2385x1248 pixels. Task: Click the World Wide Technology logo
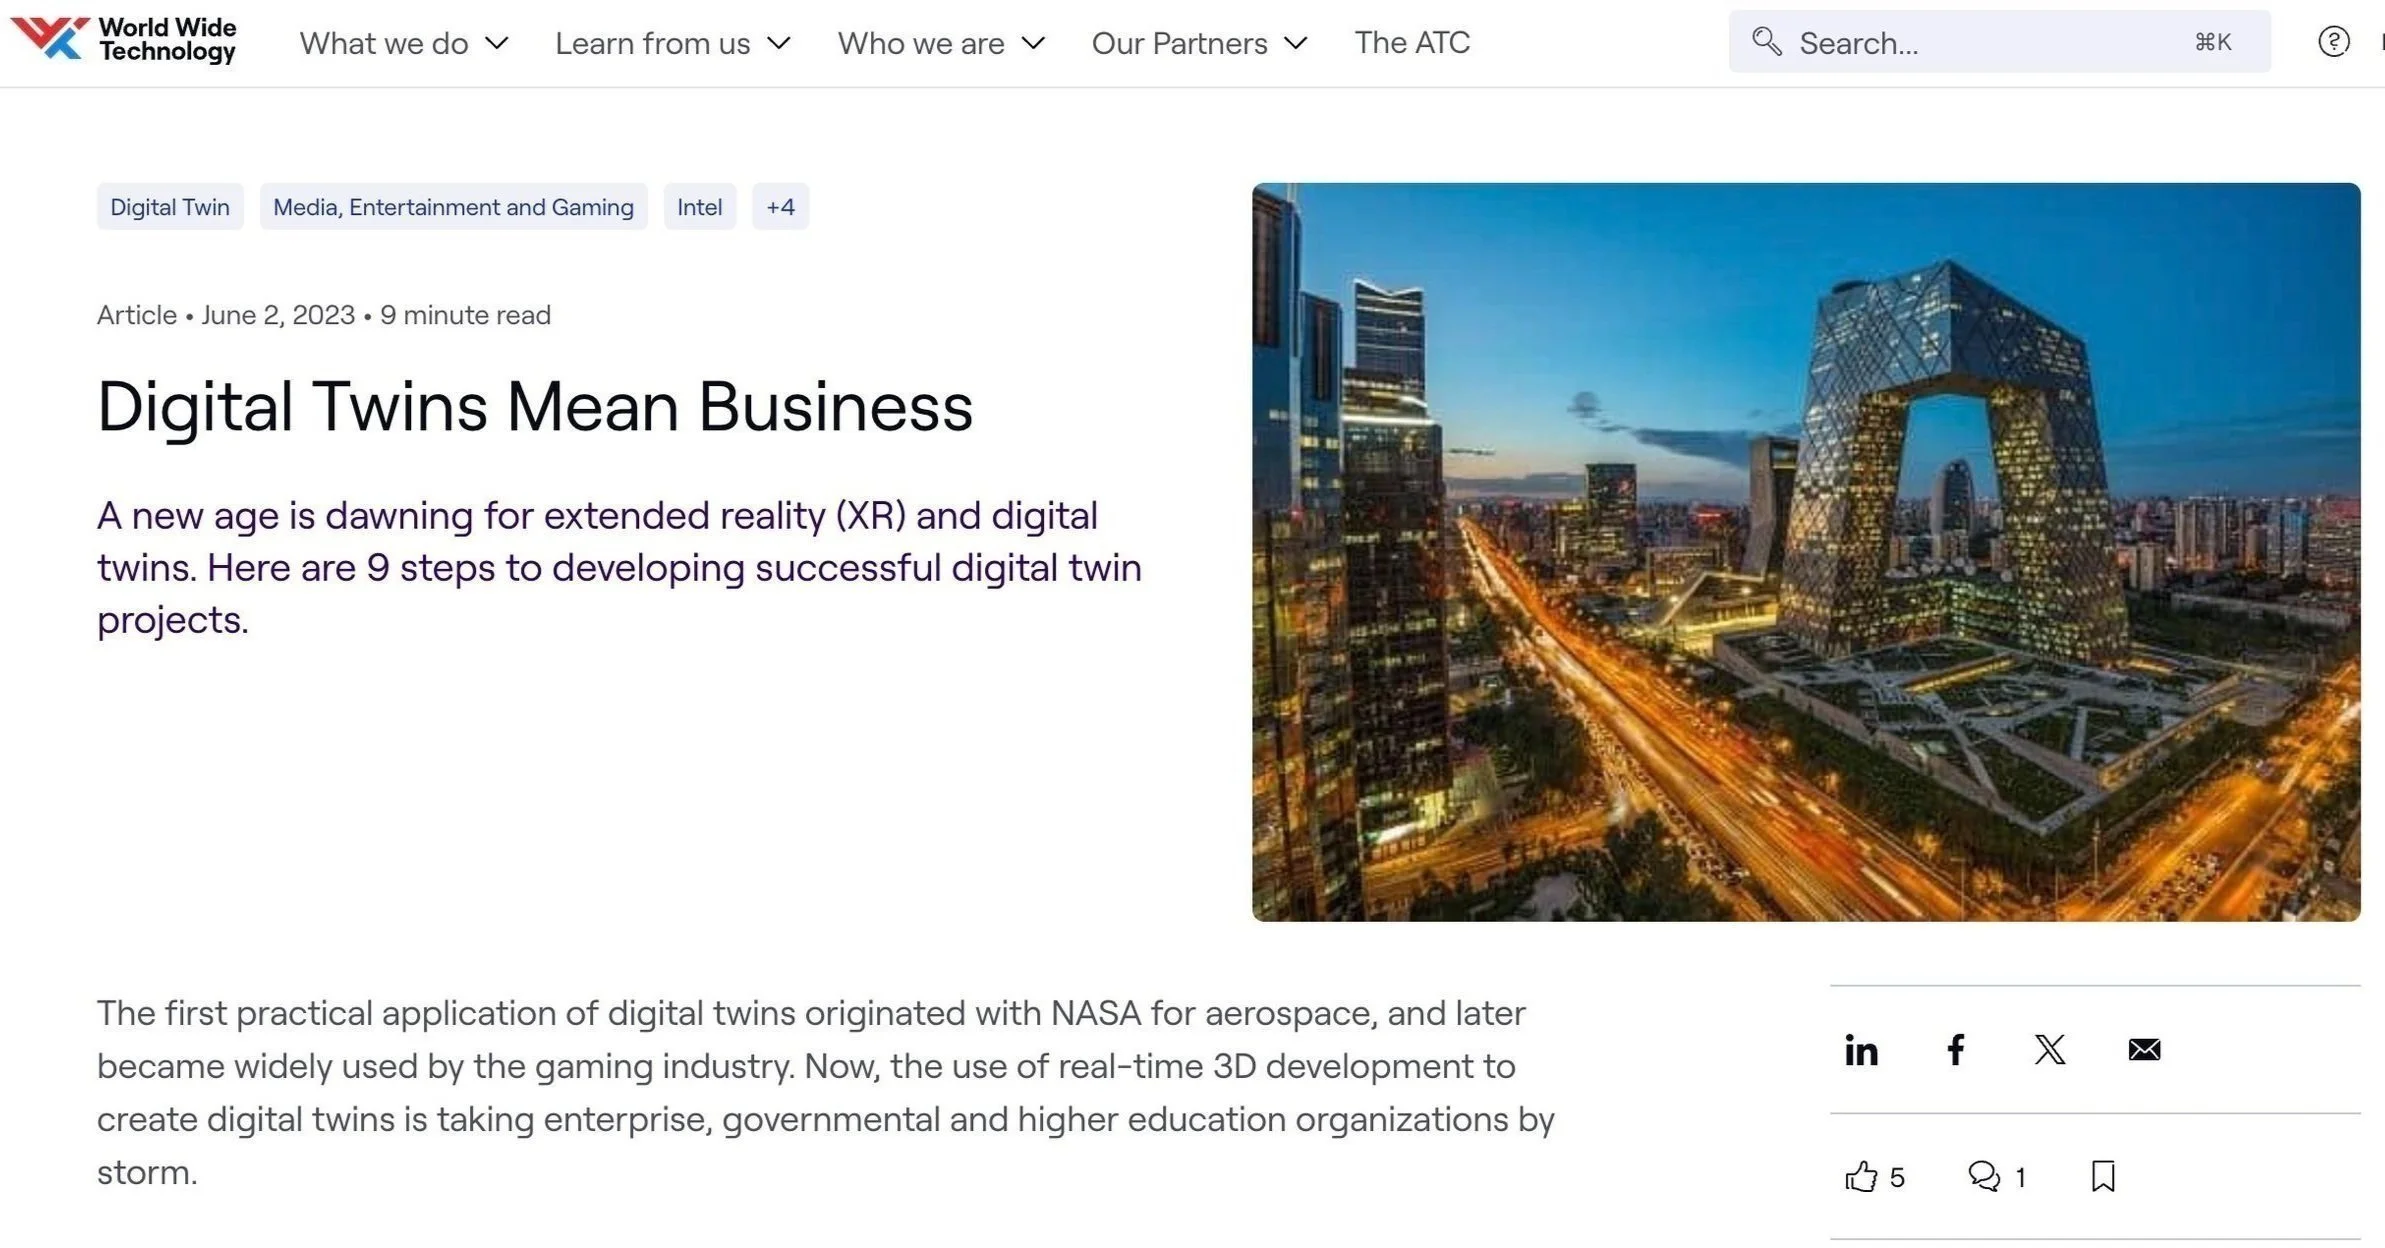click(124, 40)
